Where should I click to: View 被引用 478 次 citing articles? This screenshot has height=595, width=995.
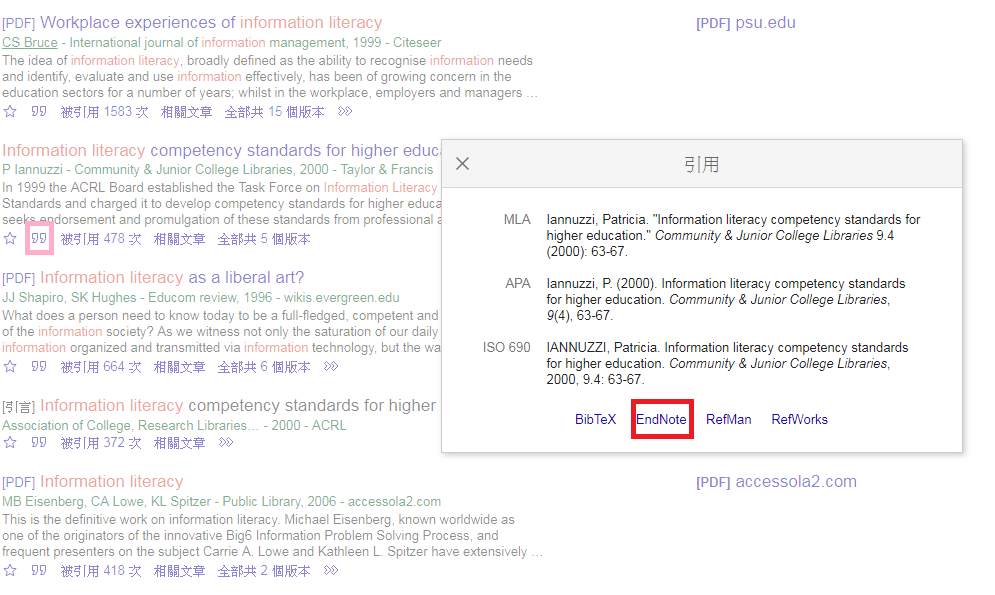click(x=101, y=239)
